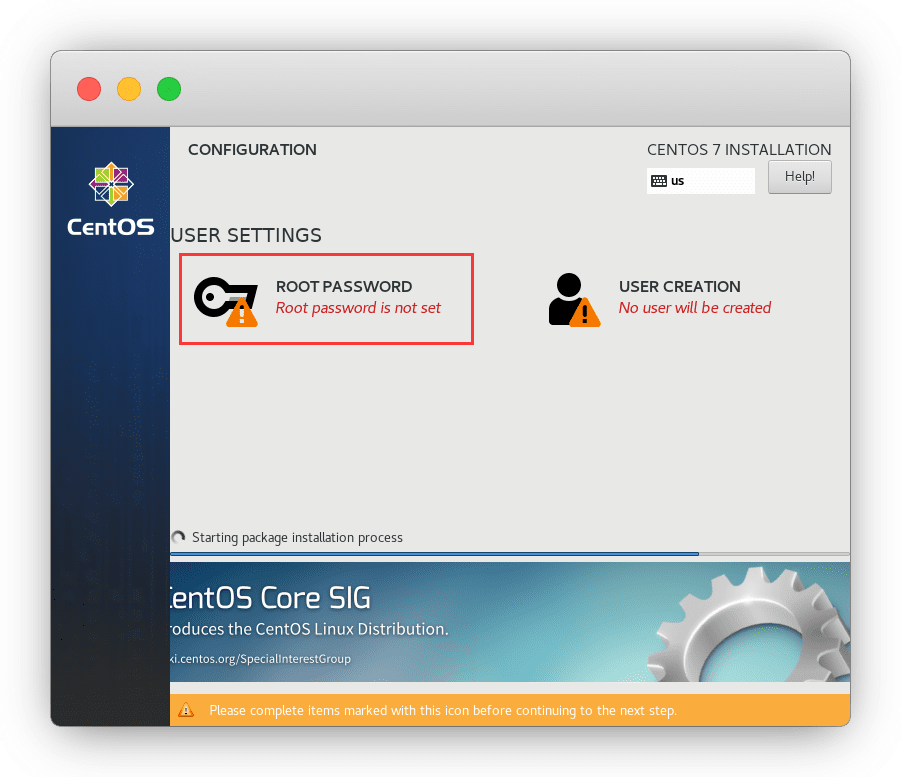901x777 pixels.
Task: Select the 'Root password is not set' message
Action: [x=358, y=308]
